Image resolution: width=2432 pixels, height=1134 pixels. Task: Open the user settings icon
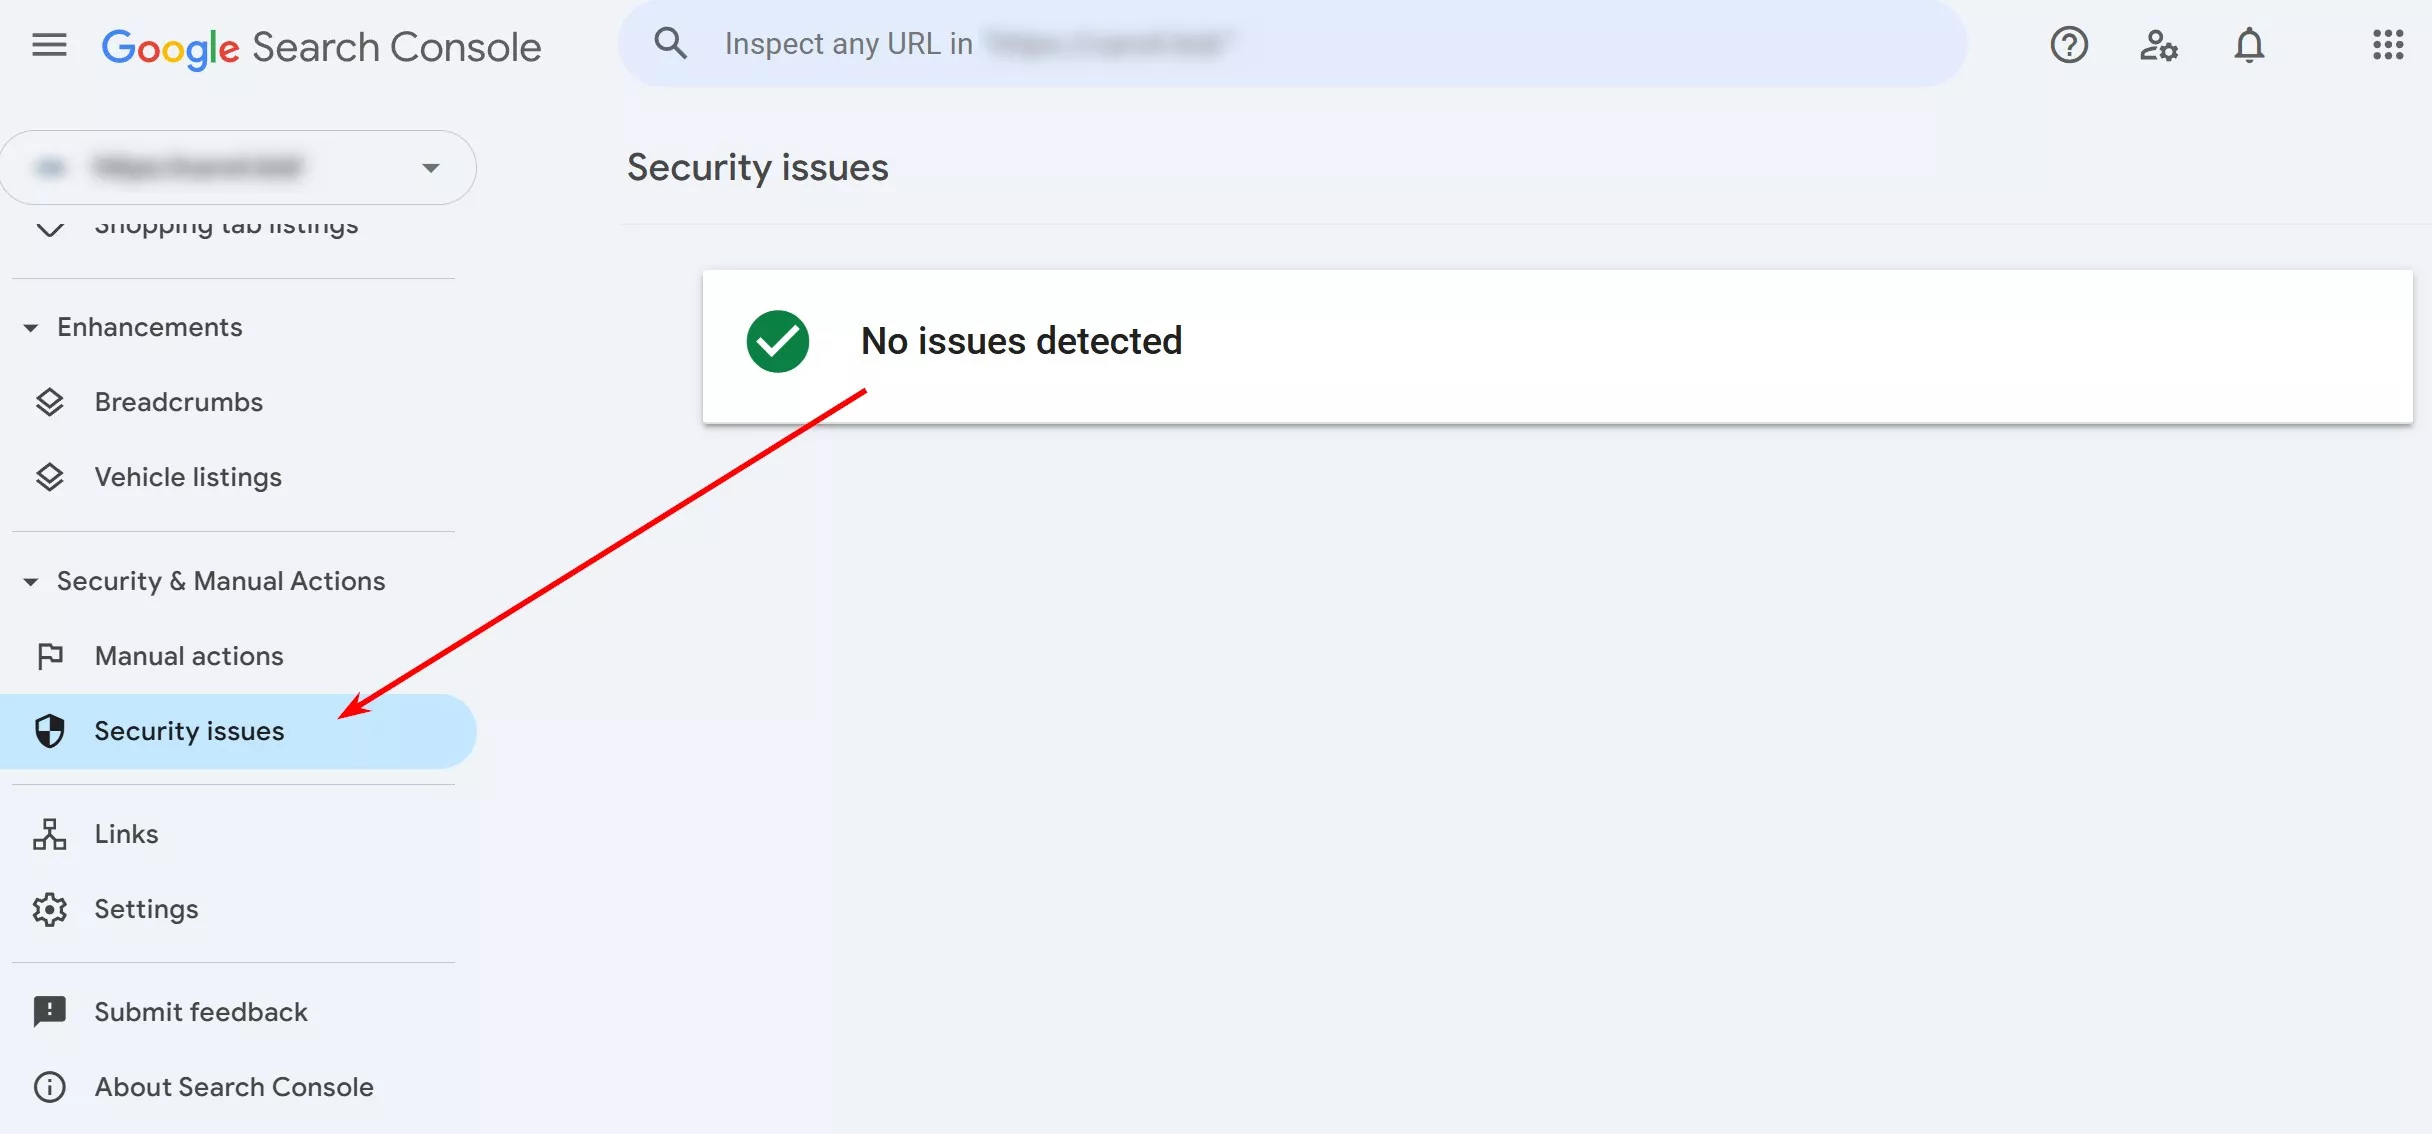pos(2159,45)
